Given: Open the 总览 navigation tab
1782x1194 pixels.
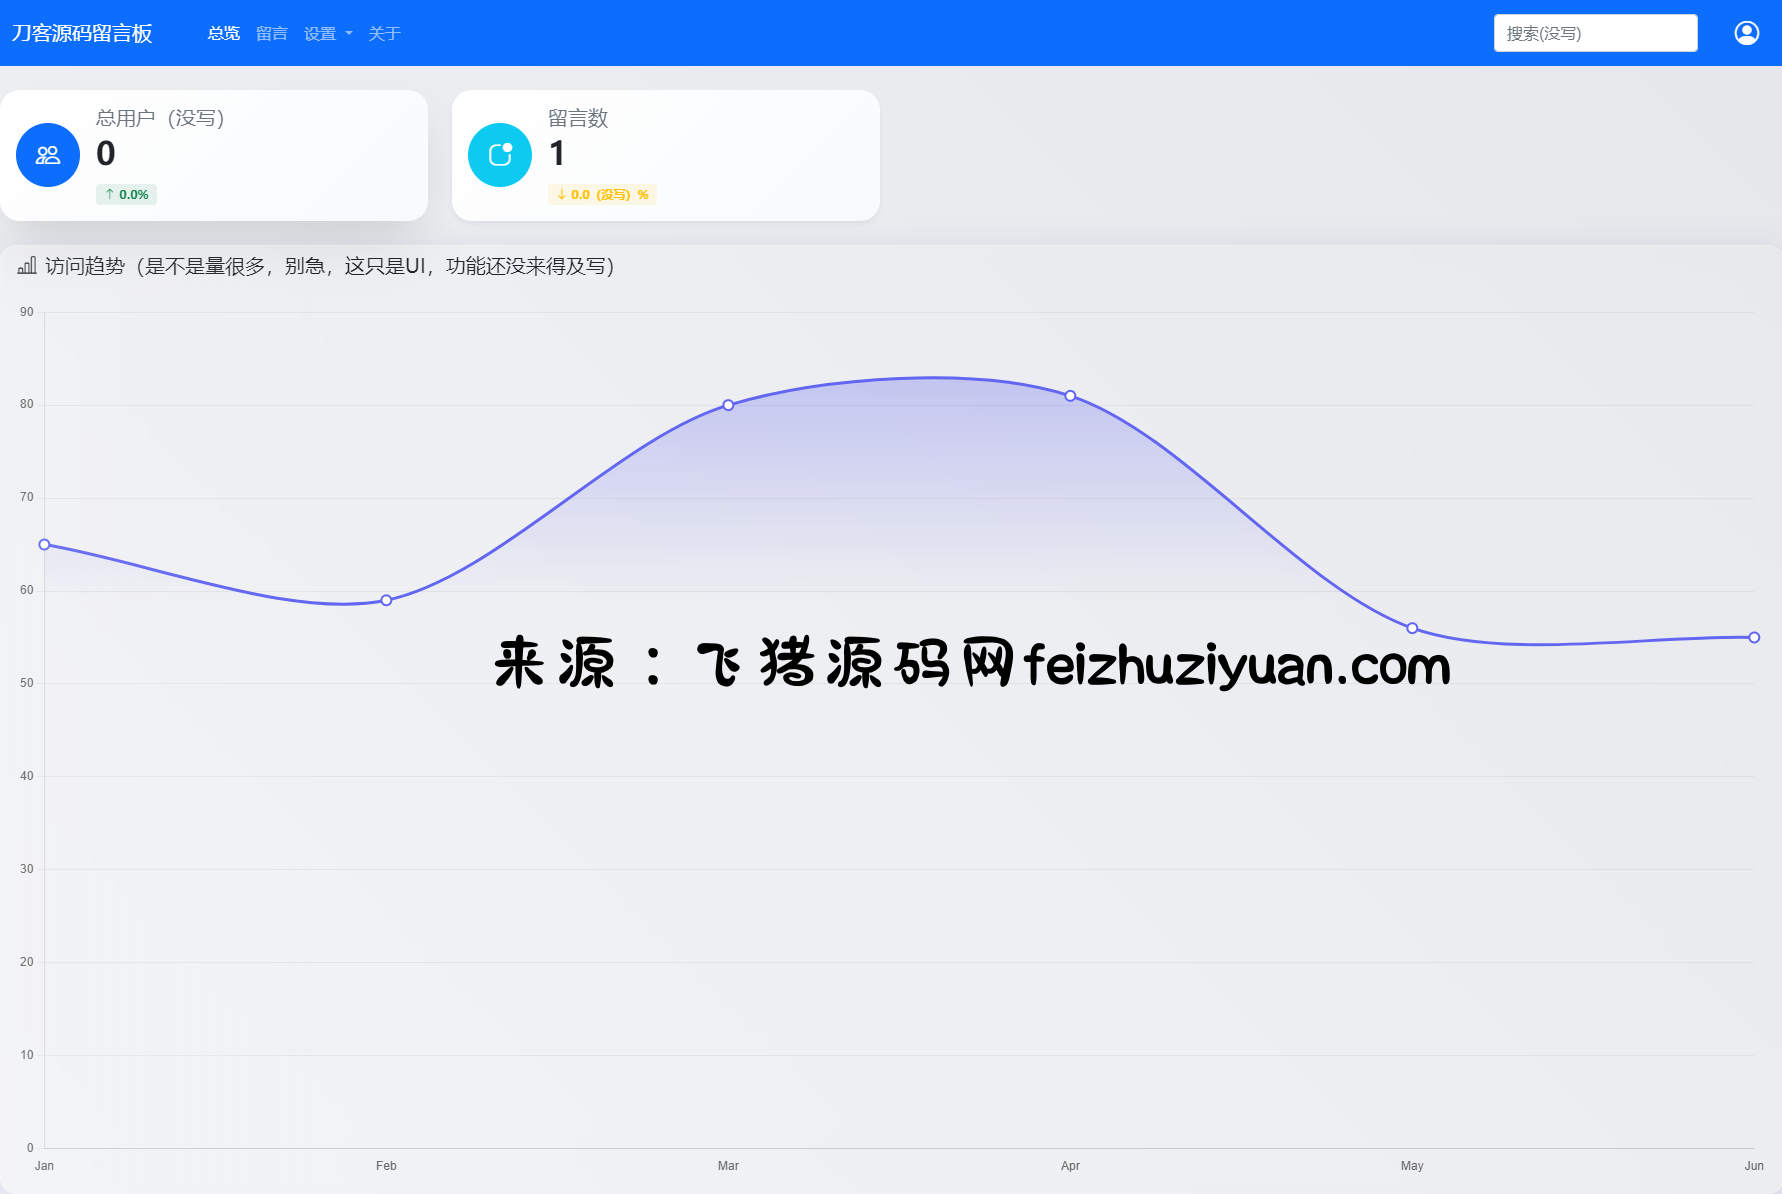Looking at the screenshot, I should coord(223,33).
